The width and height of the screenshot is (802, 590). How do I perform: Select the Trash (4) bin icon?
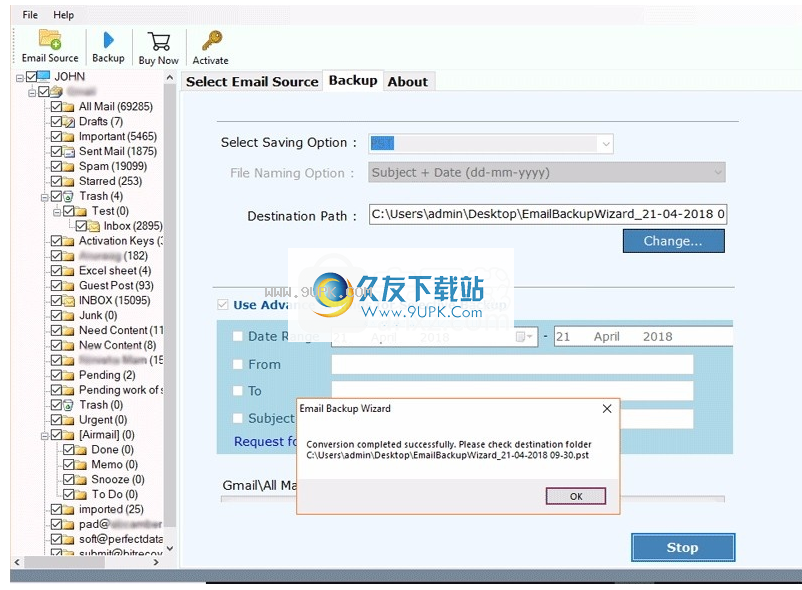click(68, 196)
